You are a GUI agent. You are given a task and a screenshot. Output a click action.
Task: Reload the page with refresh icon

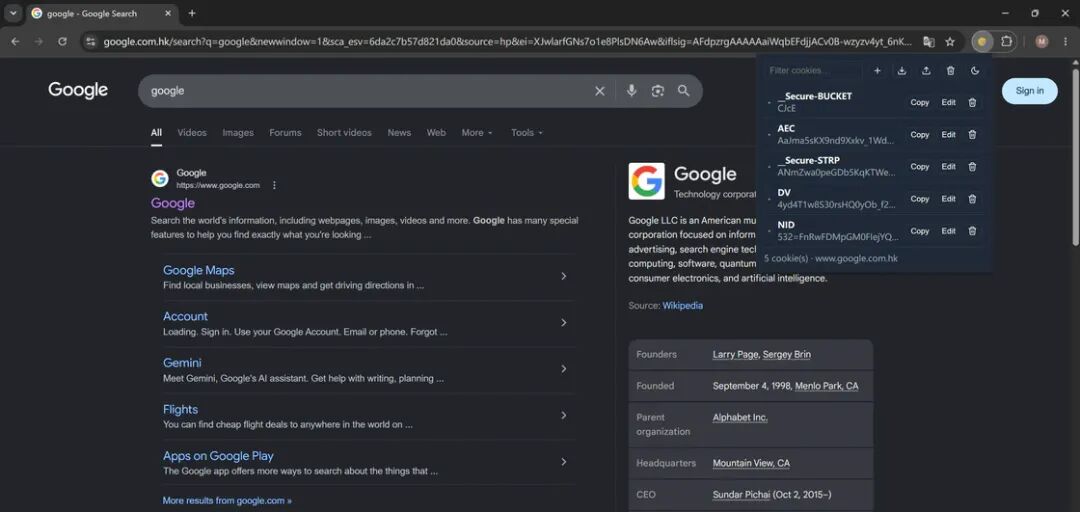click(x=62, y=41)
